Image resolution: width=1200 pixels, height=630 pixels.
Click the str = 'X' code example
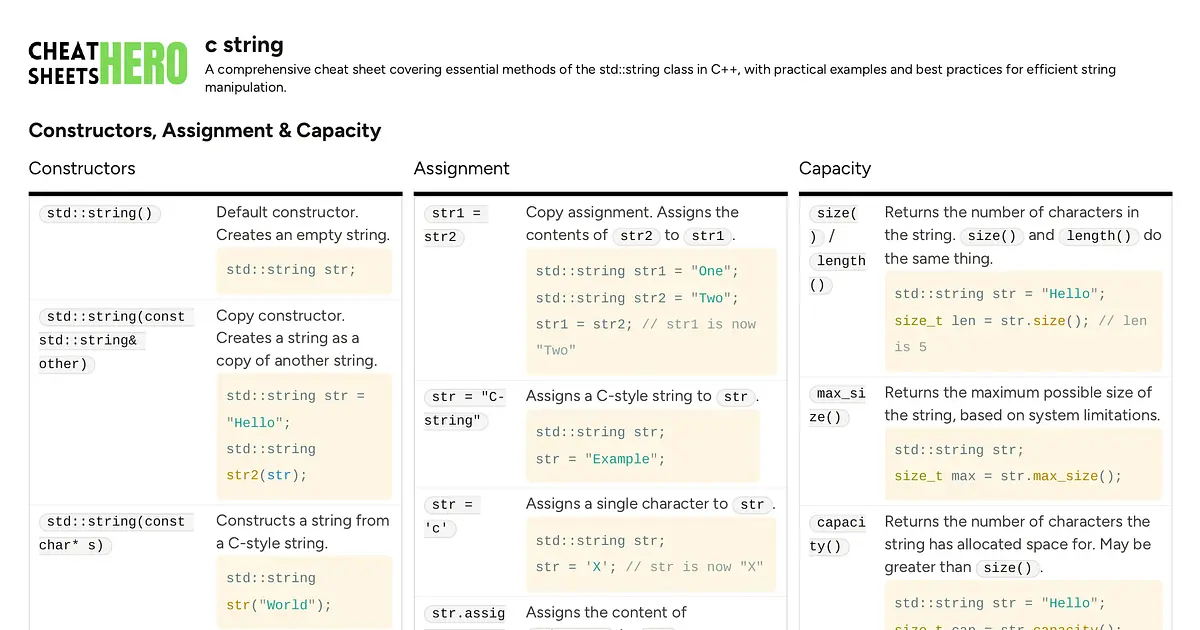coord(651,554)
